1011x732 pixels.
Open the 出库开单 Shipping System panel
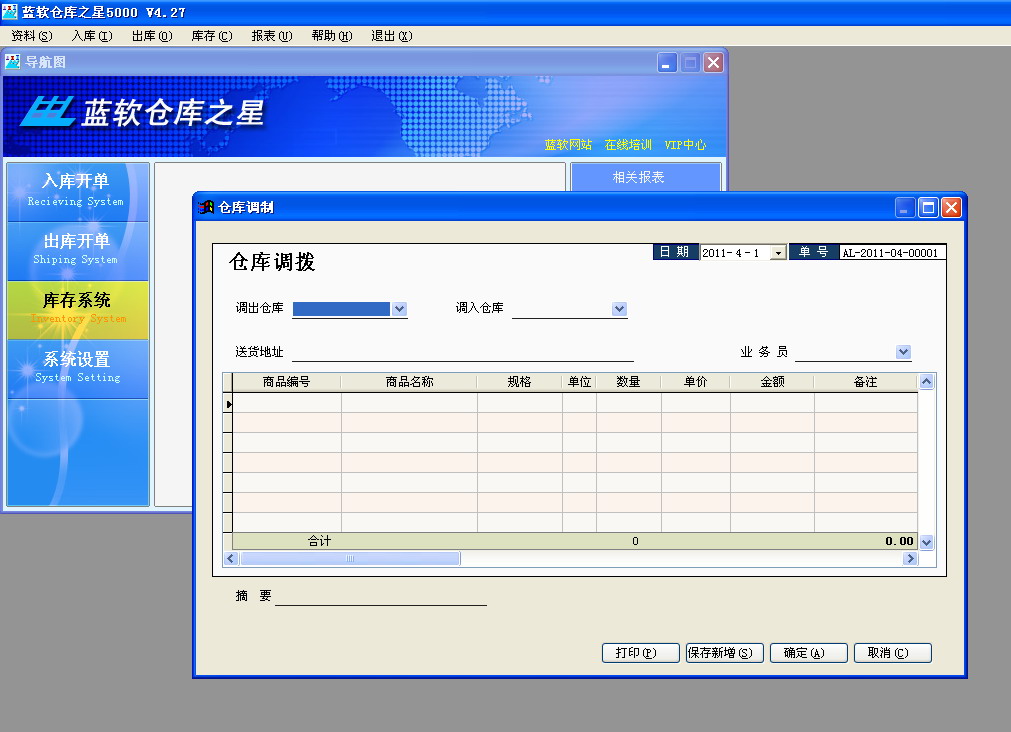coord(77,249)
